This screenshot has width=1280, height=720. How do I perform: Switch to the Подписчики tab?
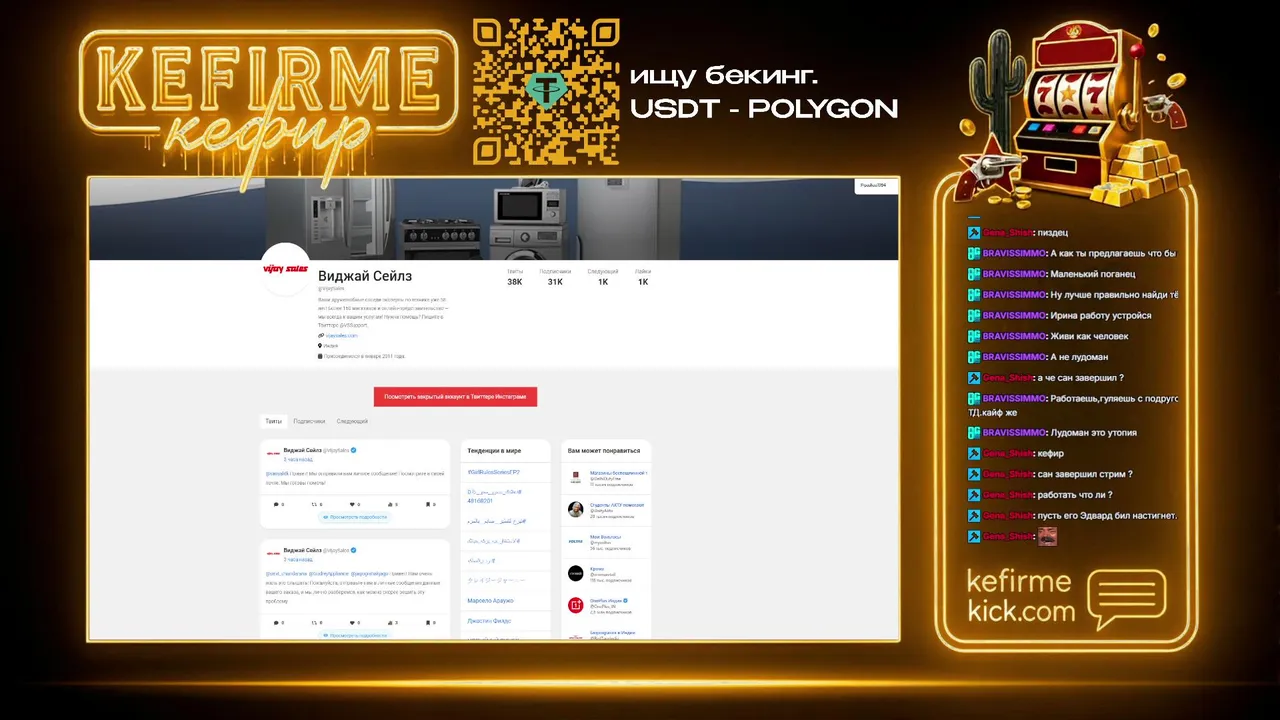click(309, 421)
